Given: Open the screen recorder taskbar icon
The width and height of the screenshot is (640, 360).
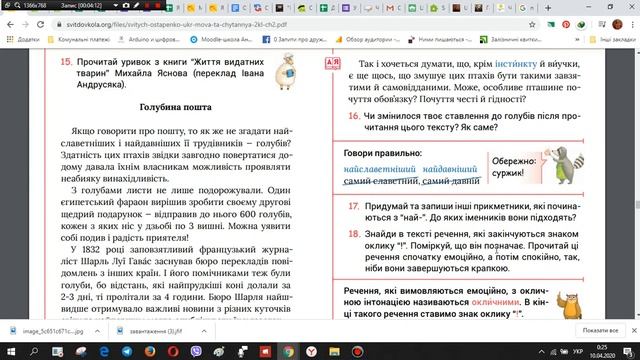Looking at the screenshot, I should point(358,351).
